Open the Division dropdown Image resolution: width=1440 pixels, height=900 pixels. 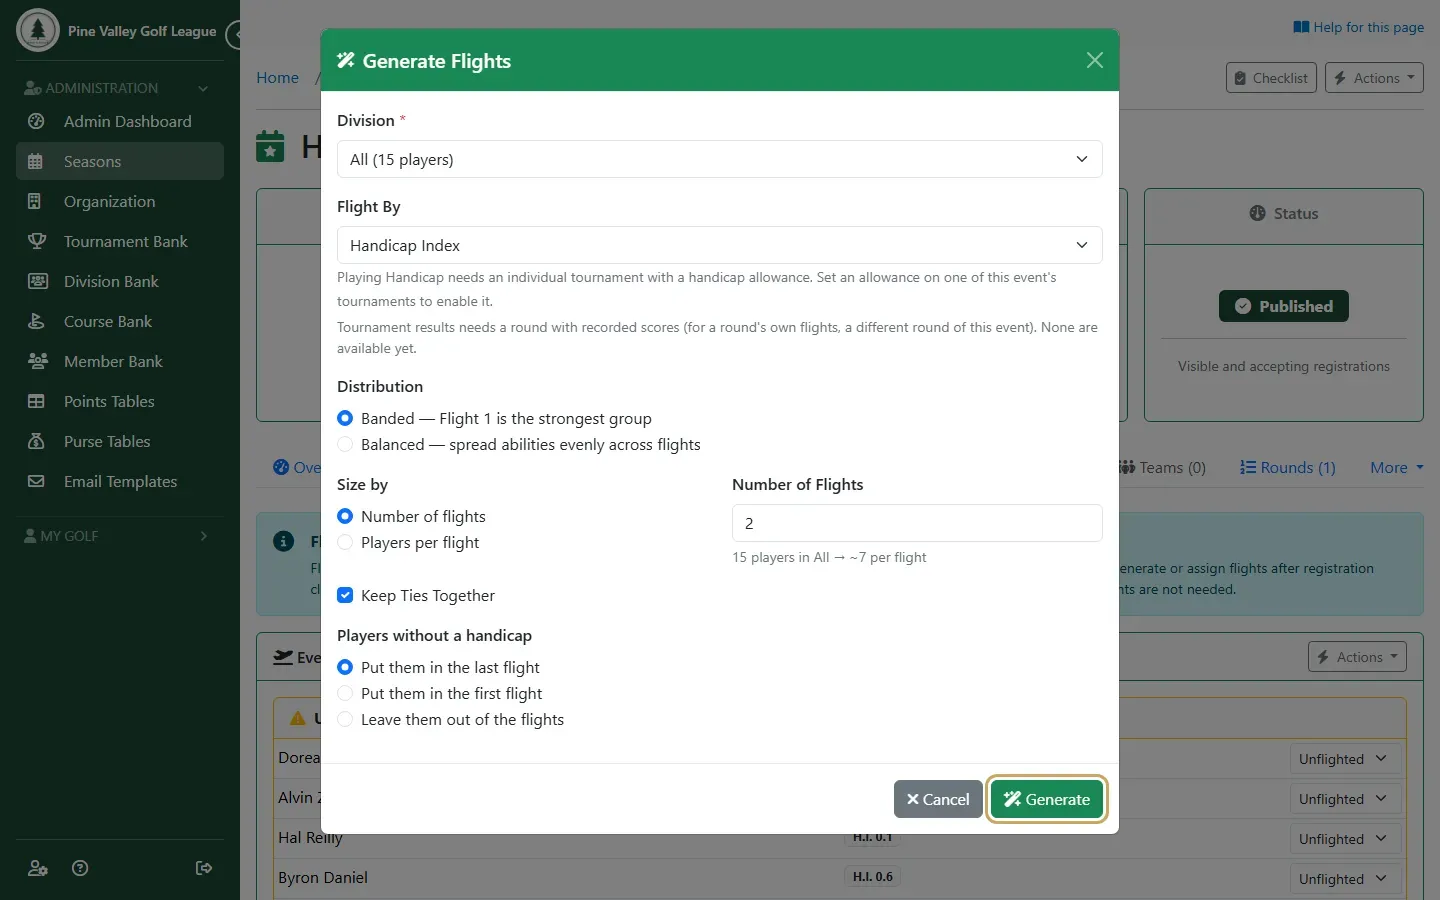click(720, 159)
